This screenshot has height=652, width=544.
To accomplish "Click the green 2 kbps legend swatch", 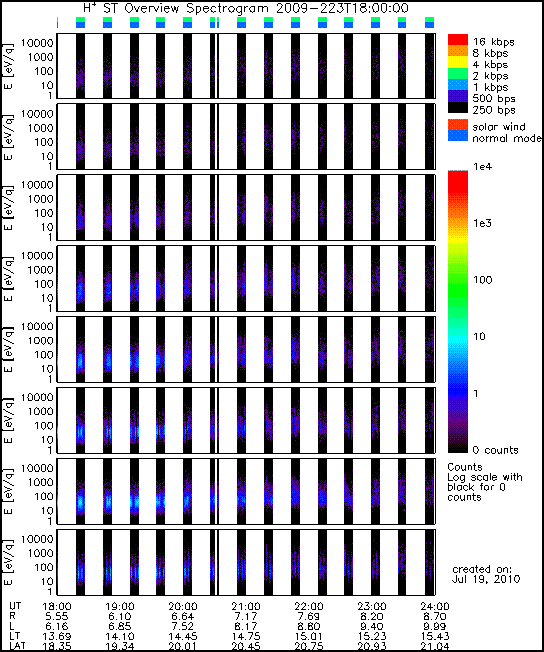I will click(457, 73).
